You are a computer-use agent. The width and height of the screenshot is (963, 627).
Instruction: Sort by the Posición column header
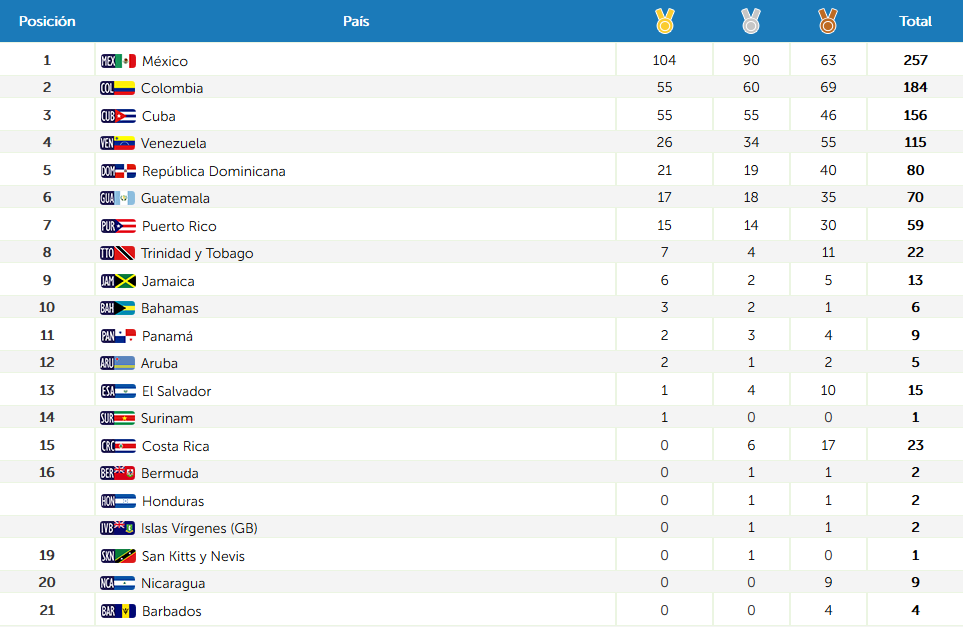coord(47,21)
